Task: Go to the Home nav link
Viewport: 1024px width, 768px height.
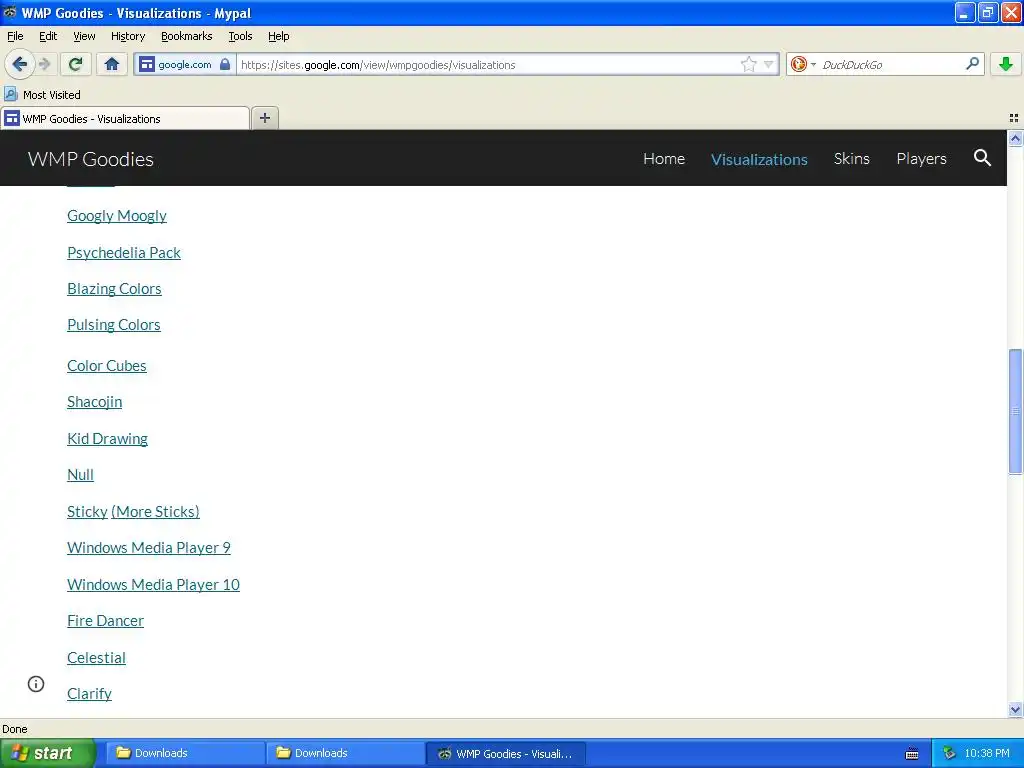Action: click(x=664, y=159)
